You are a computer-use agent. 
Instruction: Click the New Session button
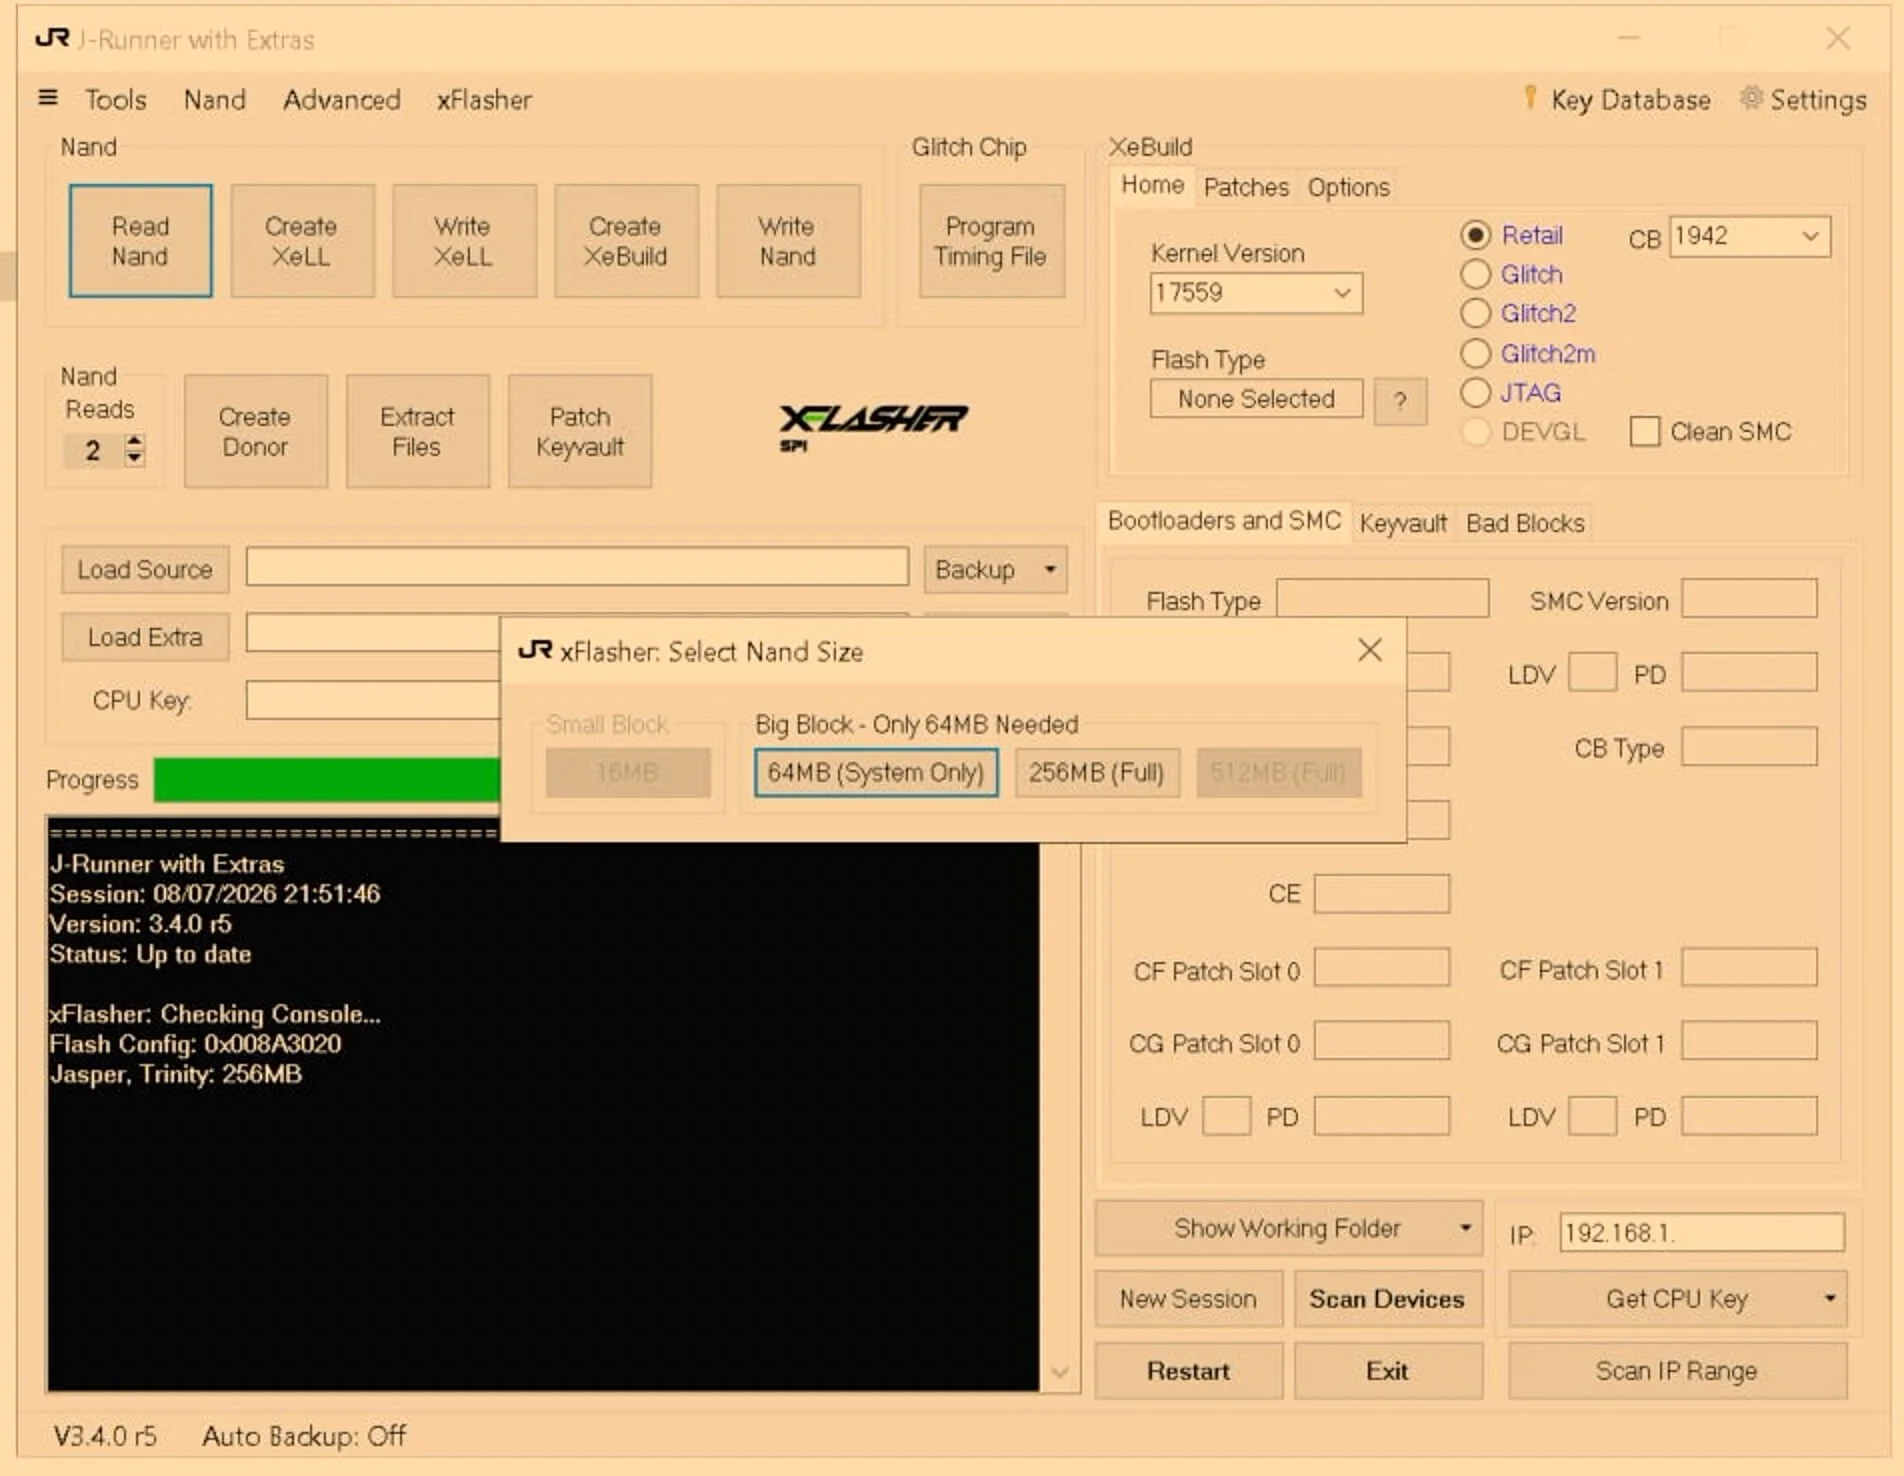click(x=1188, y=1298)
